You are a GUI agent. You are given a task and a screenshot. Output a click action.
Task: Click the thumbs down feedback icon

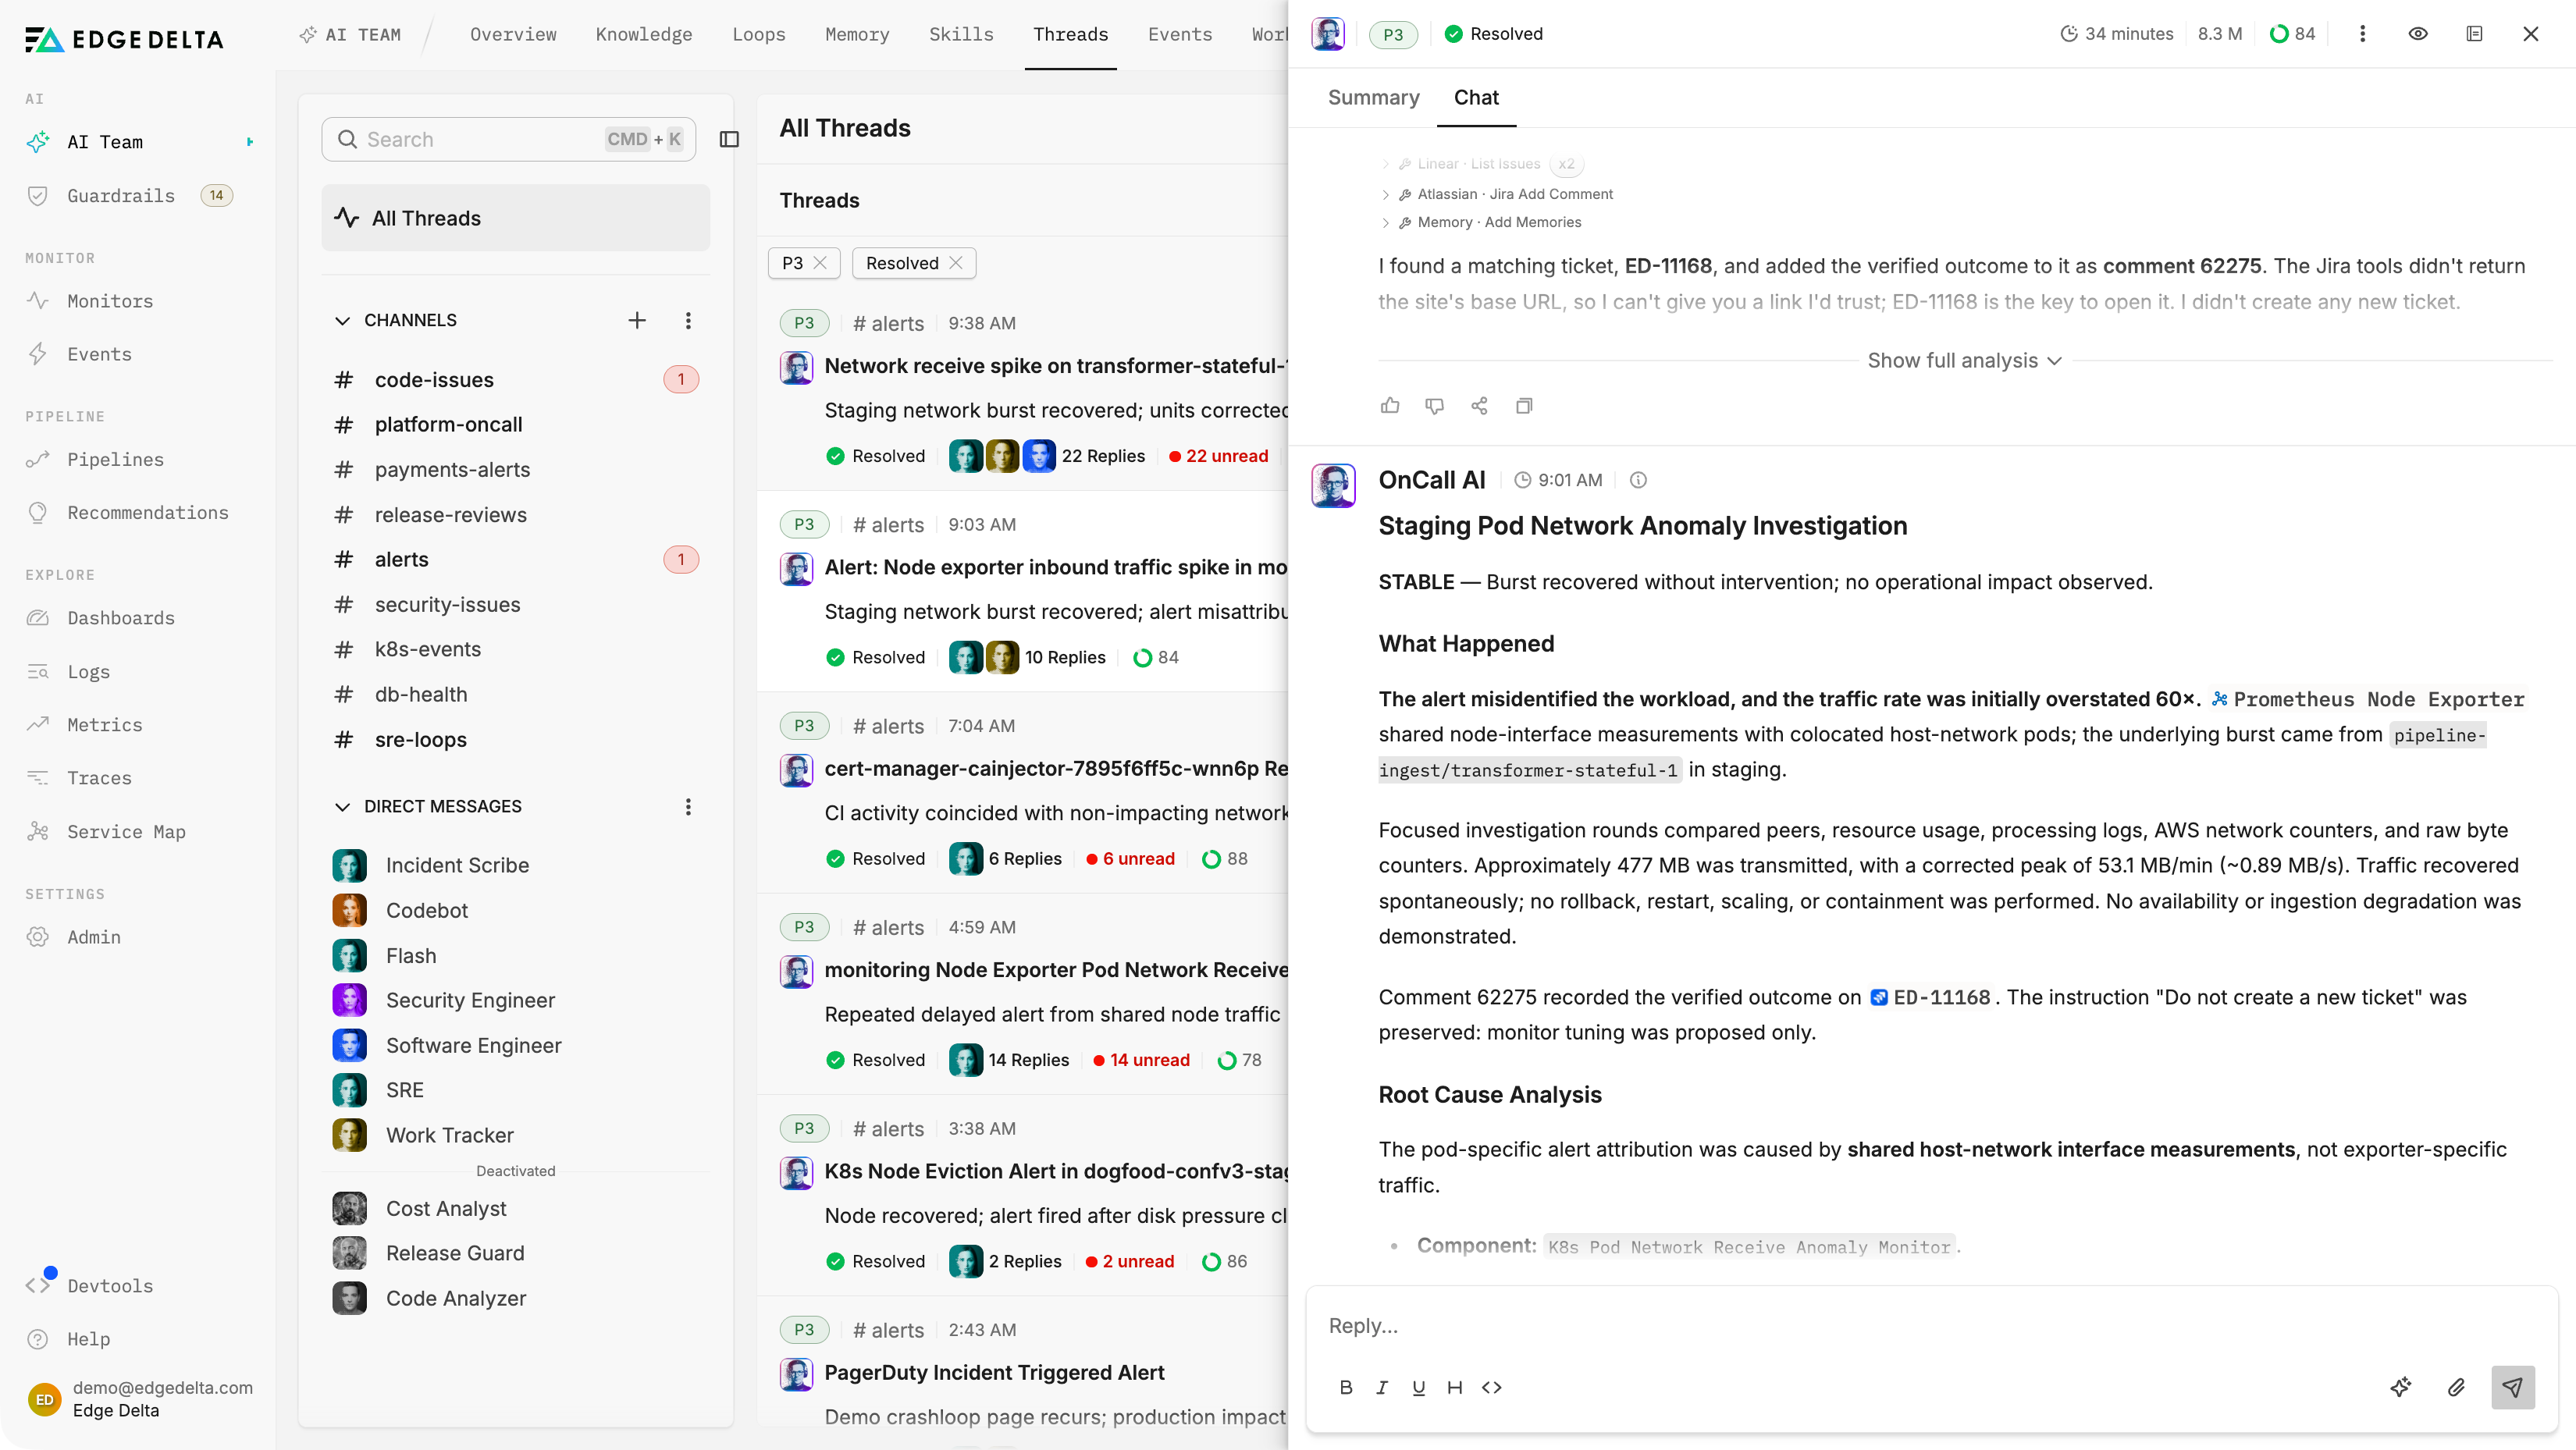1434,405
